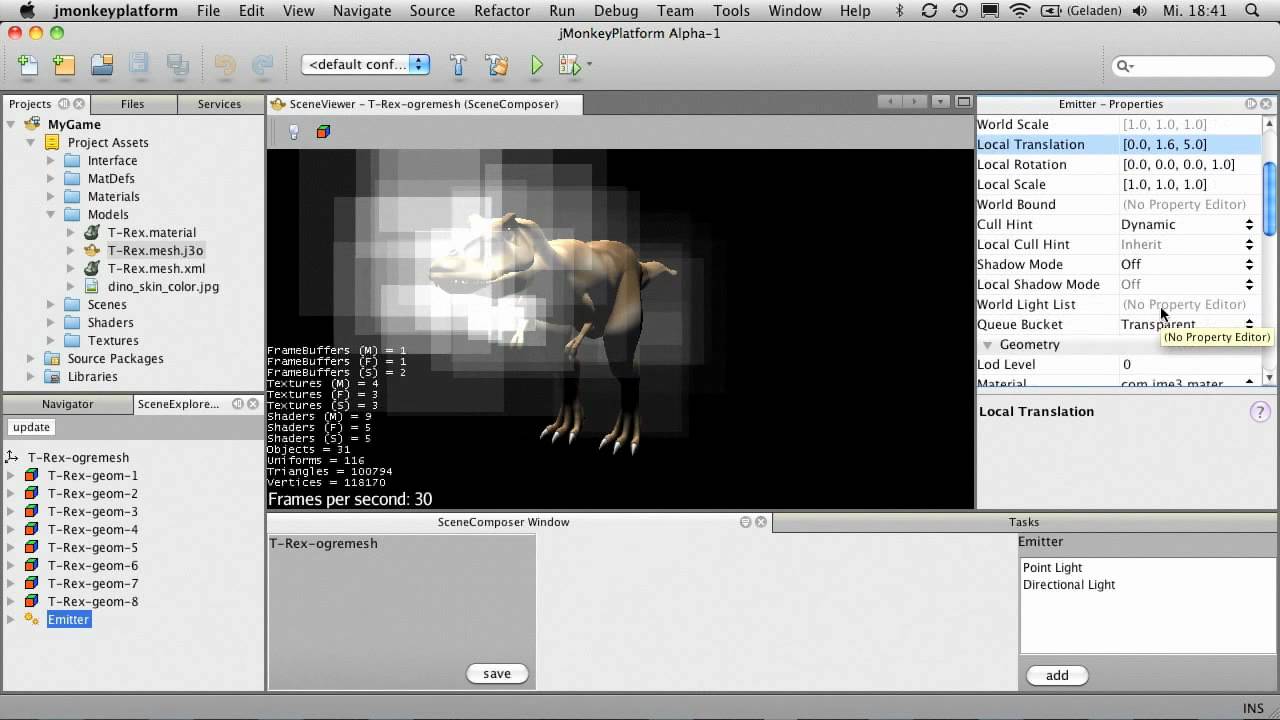Click the save button in SceneComposer

[x=497, y=674]
